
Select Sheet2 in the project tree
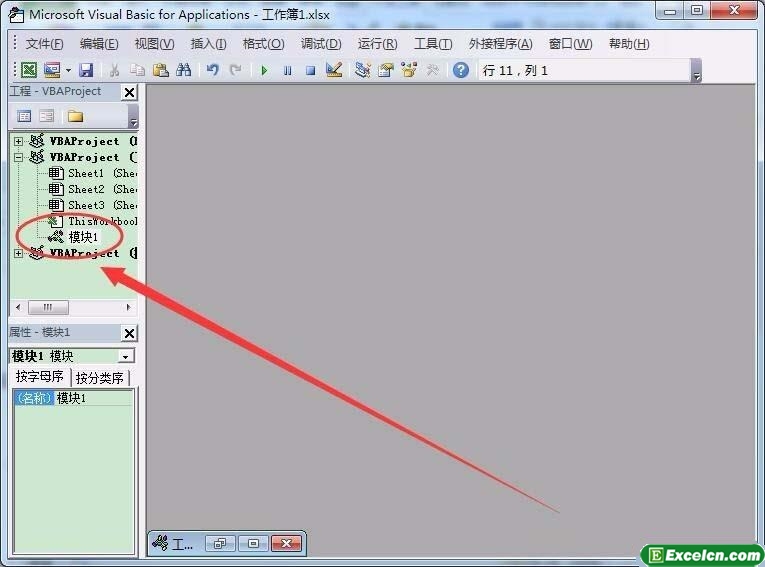(93, 189)
